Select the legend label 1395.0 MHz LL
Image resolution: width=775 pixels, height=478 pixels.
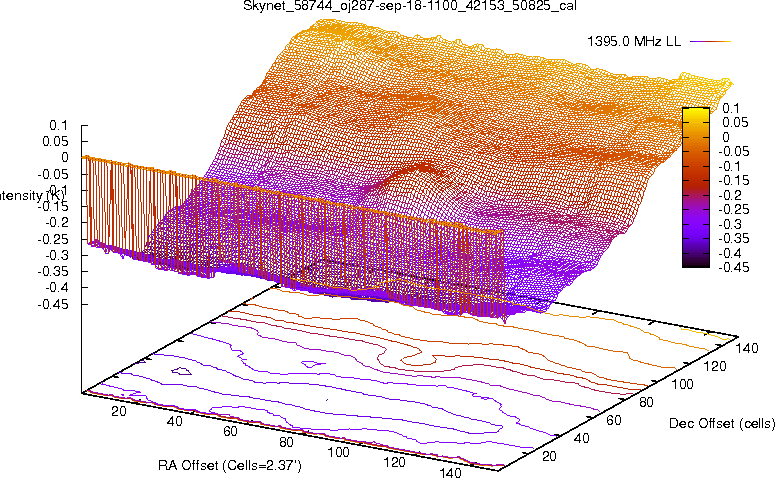click(634, 42)
